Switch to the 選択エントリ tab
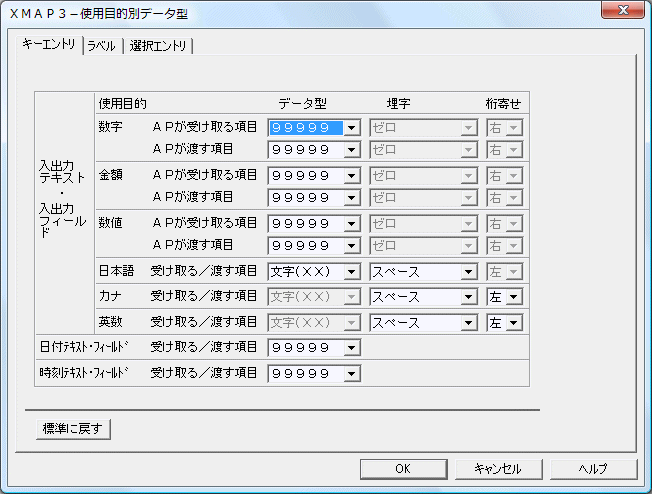The height and width of the screenshot is (494, 652). tap(158, 46)
